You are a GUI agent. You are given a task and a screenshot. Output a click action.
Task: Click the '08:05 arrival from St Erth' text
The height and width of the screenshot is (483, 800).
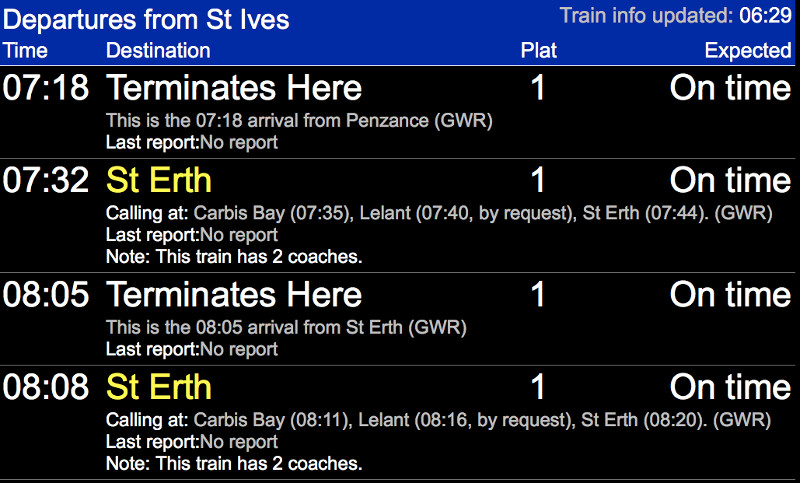tap(286, 327)
